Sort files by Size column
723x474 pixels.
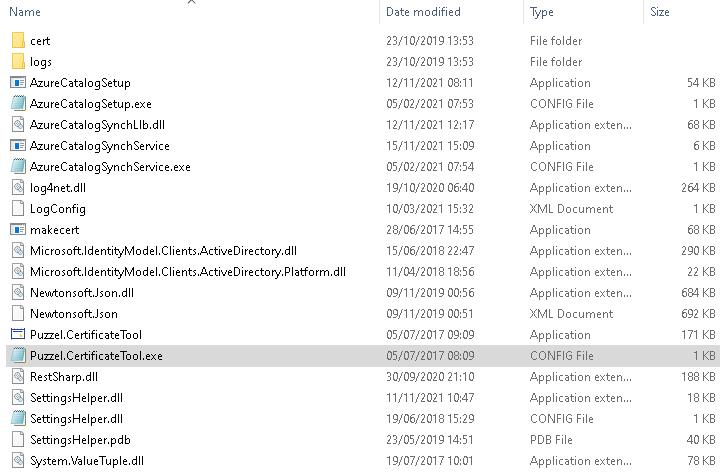[660, 12]
